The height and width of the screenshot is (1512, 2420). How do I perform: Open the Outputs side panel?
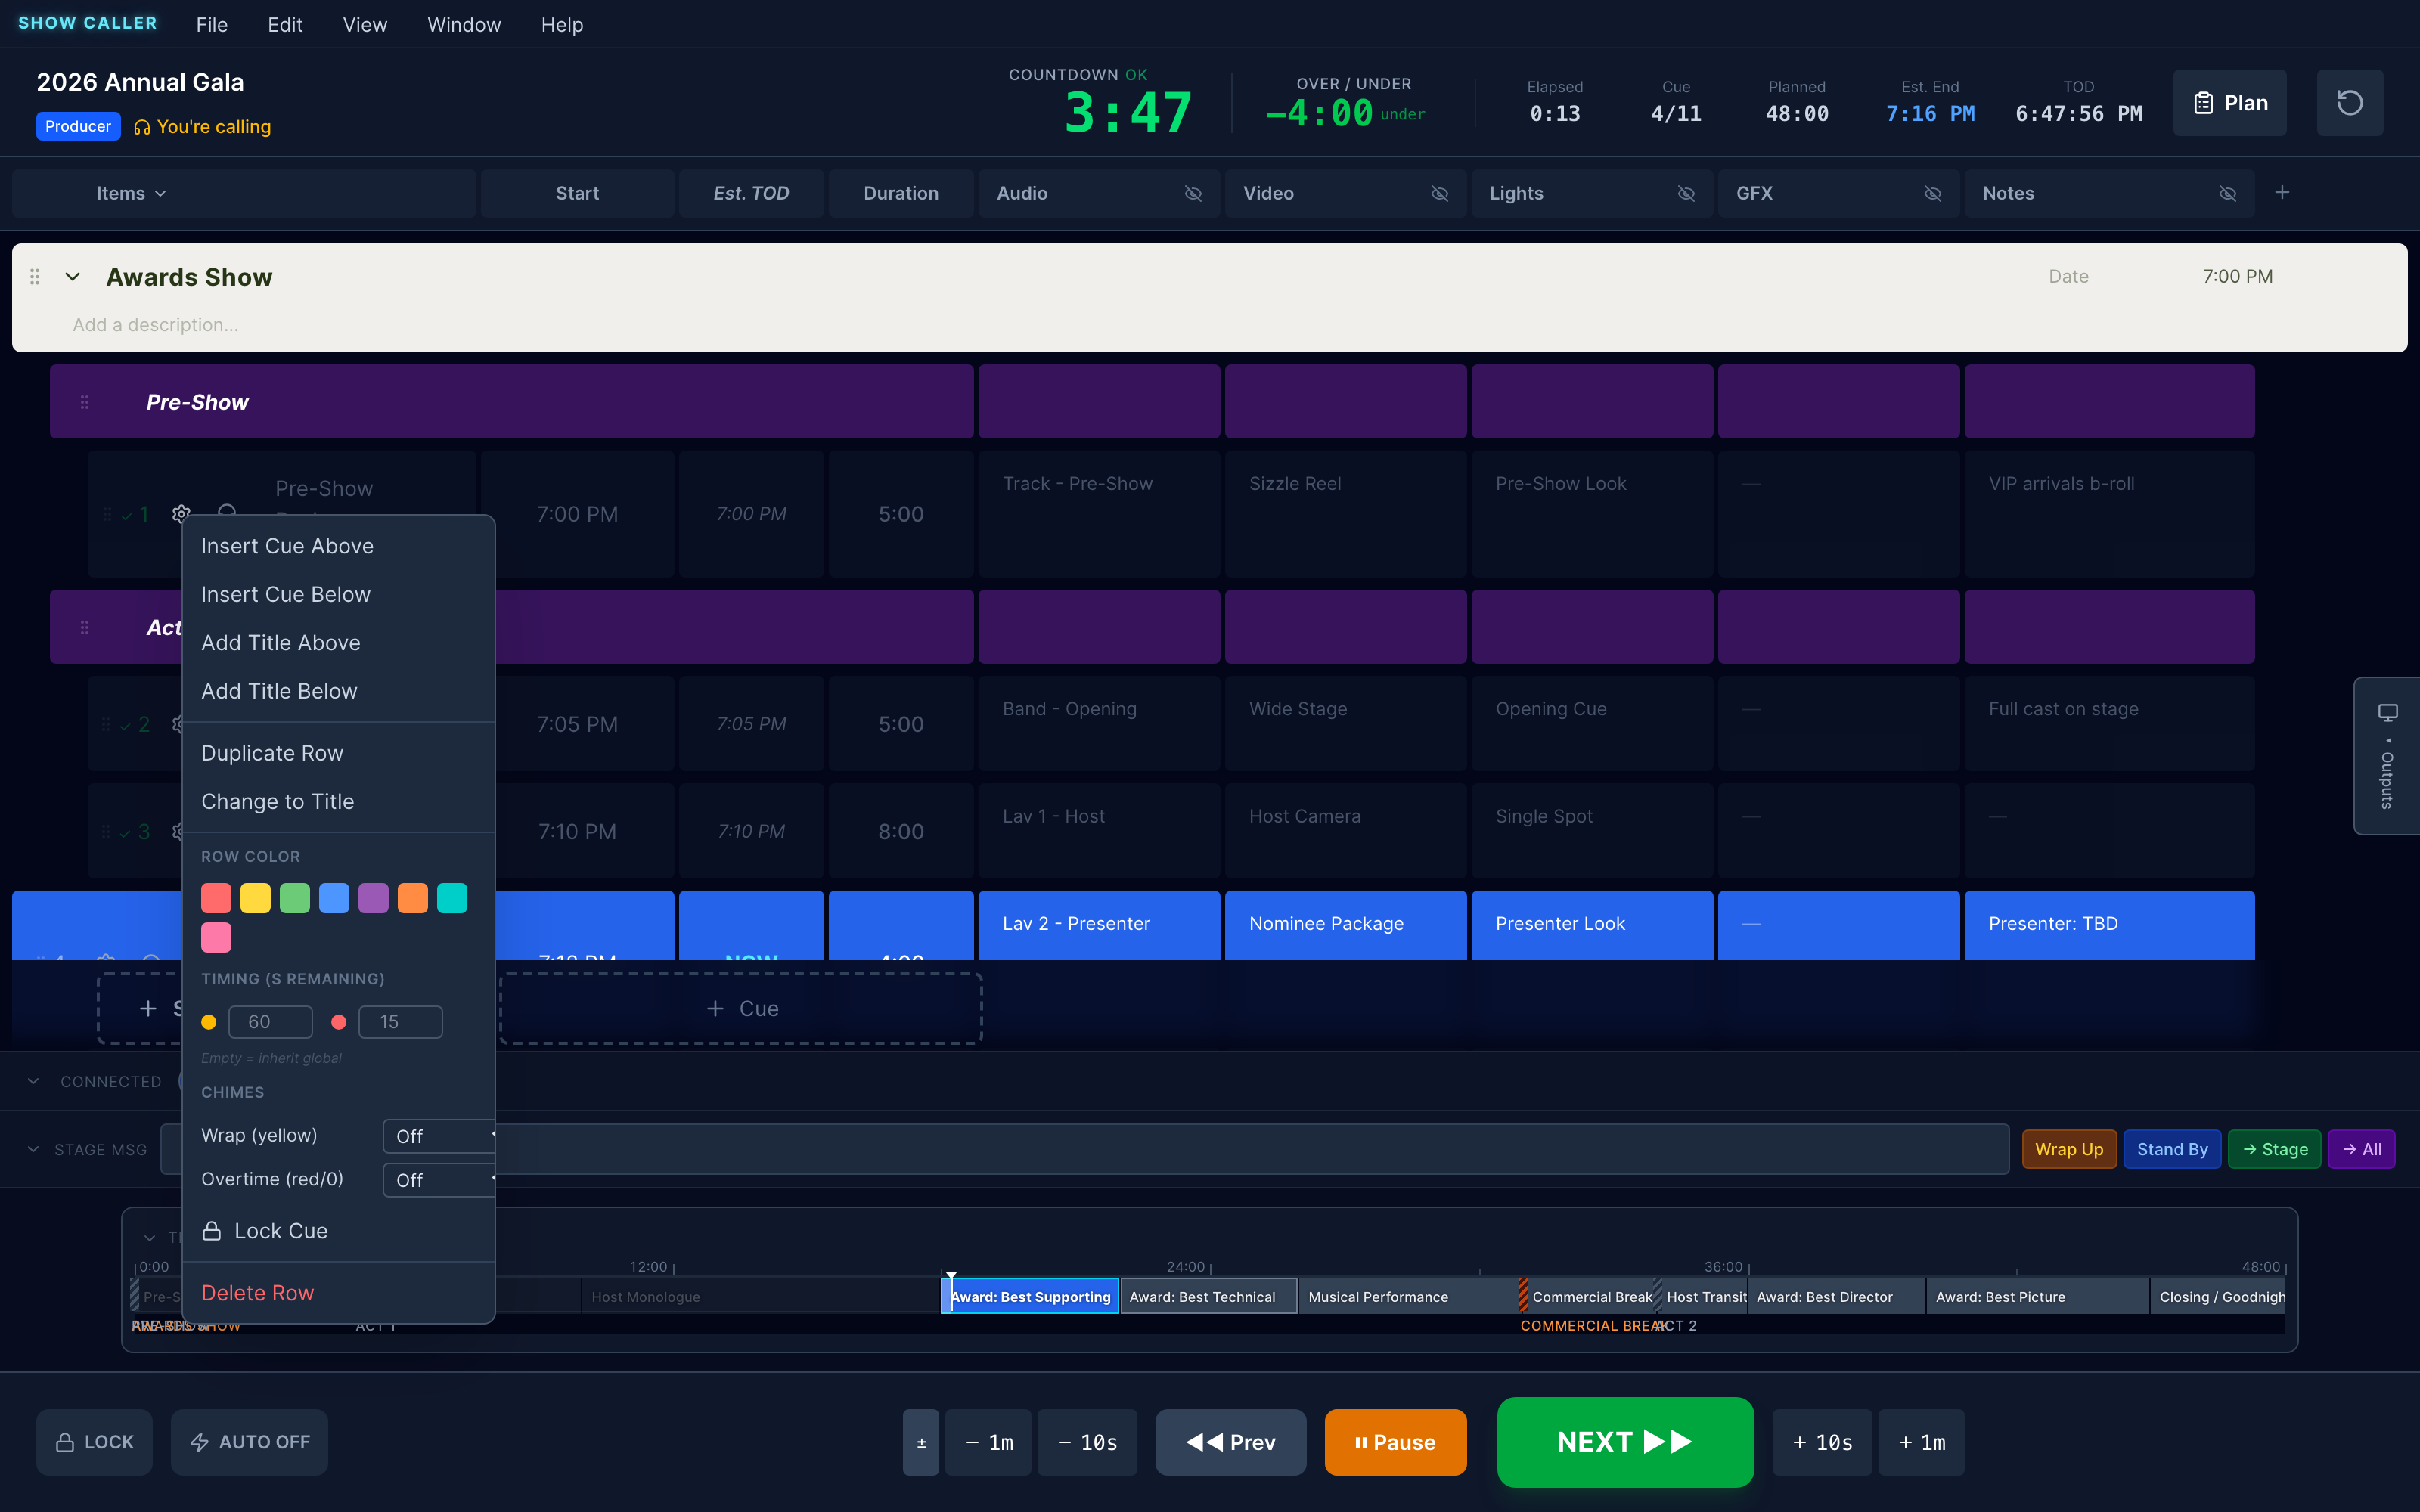pos(2387,756)
